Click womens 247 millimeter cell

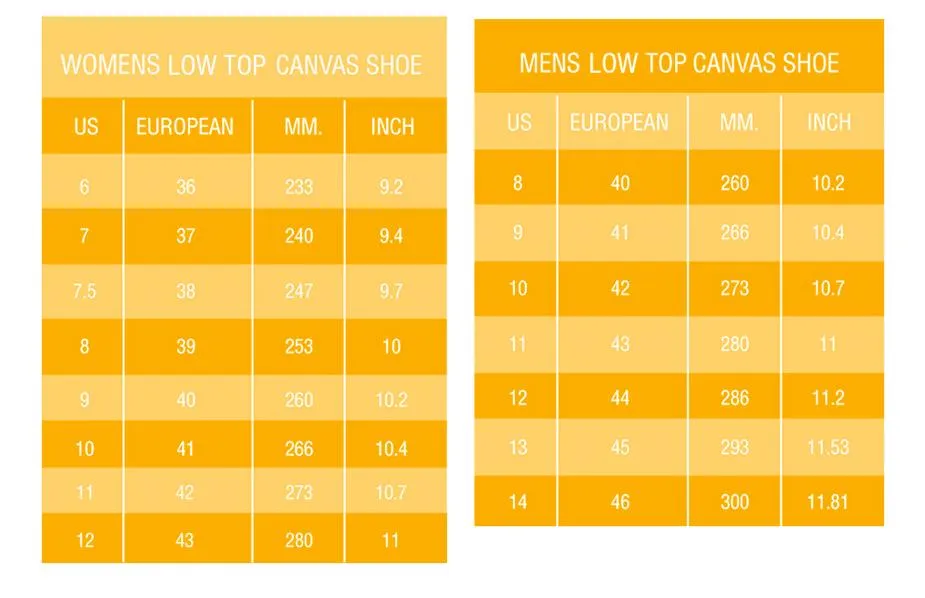point(299,291)
